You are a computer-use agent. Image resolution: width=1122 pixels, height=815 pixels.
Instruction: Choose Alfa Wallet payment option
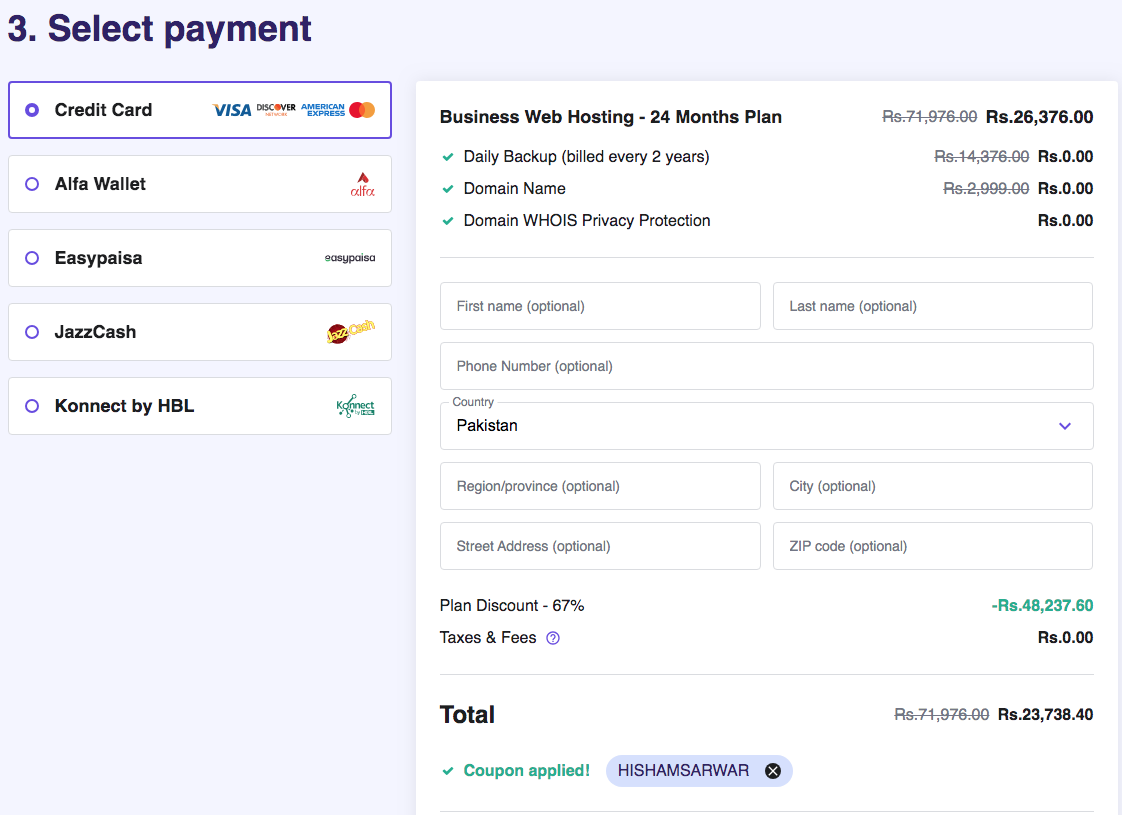[x=32, y=184]
